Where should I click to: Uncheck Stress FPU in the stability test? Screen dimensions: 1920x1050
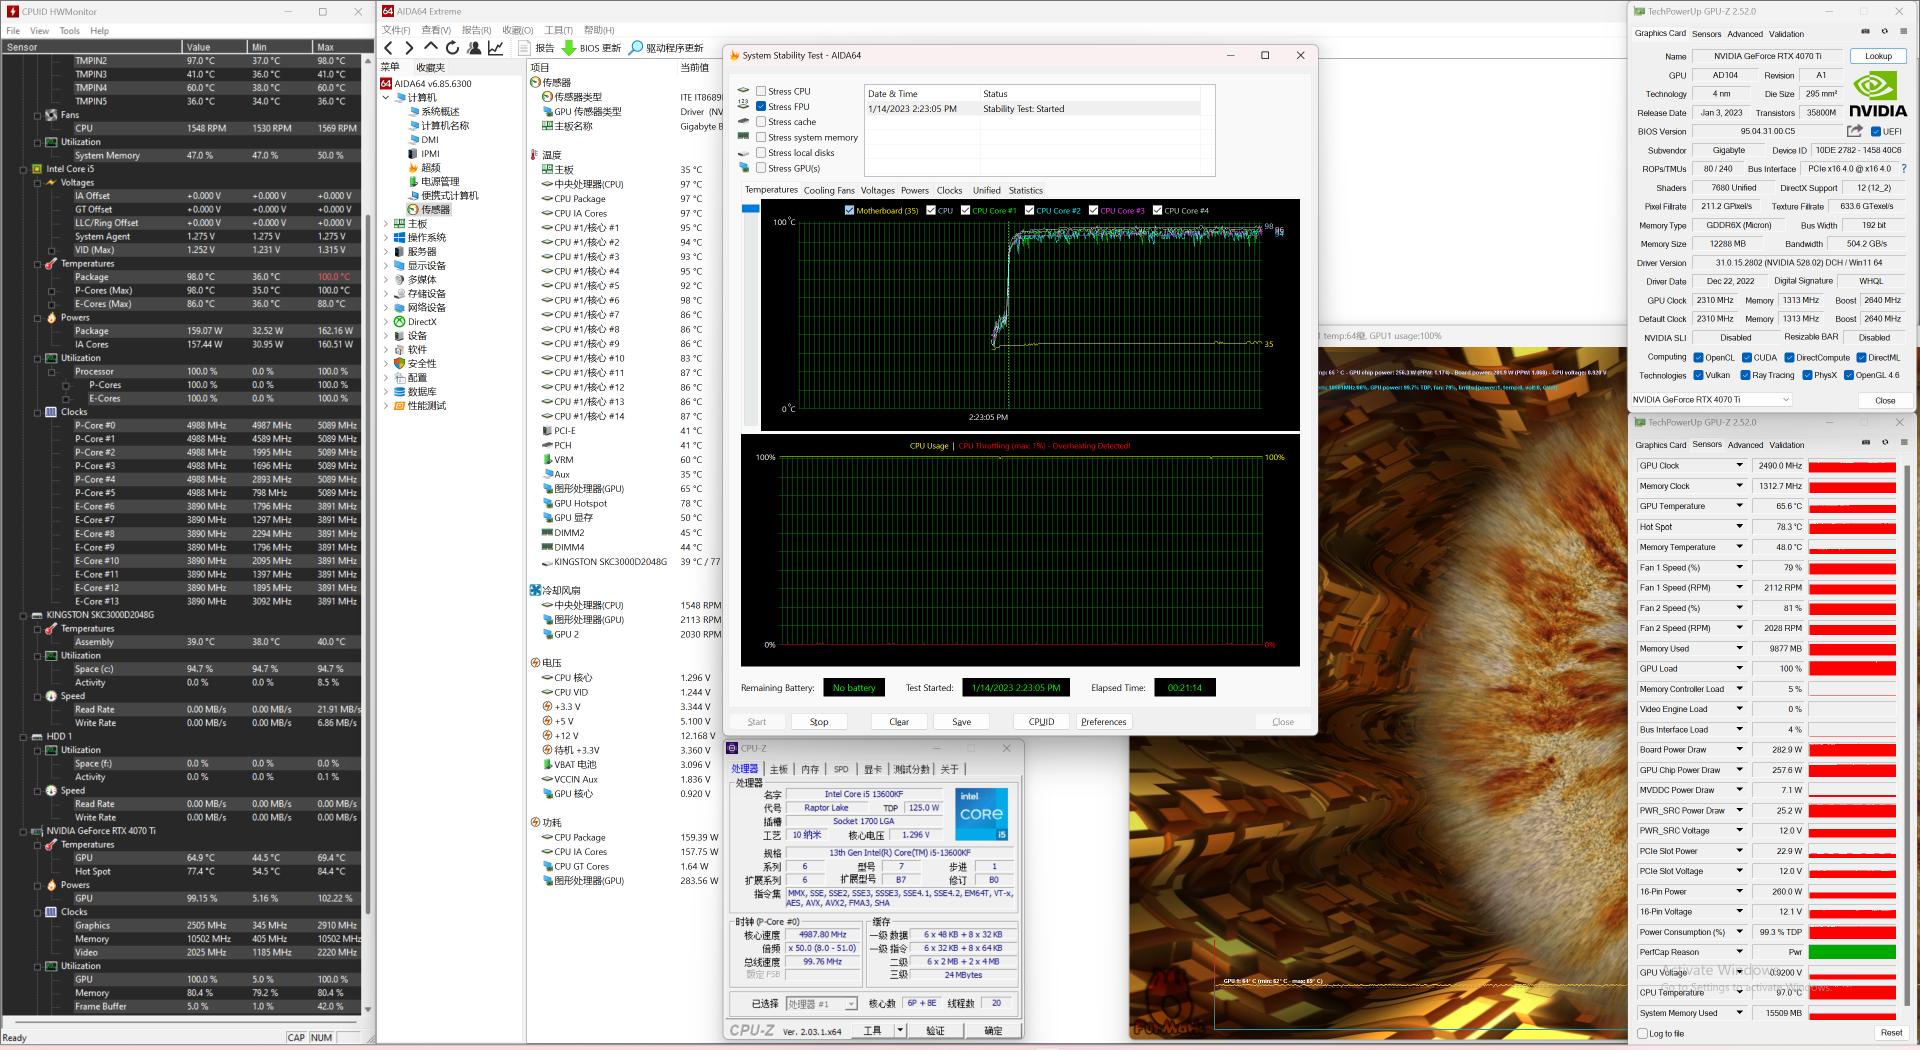point(761,106)
